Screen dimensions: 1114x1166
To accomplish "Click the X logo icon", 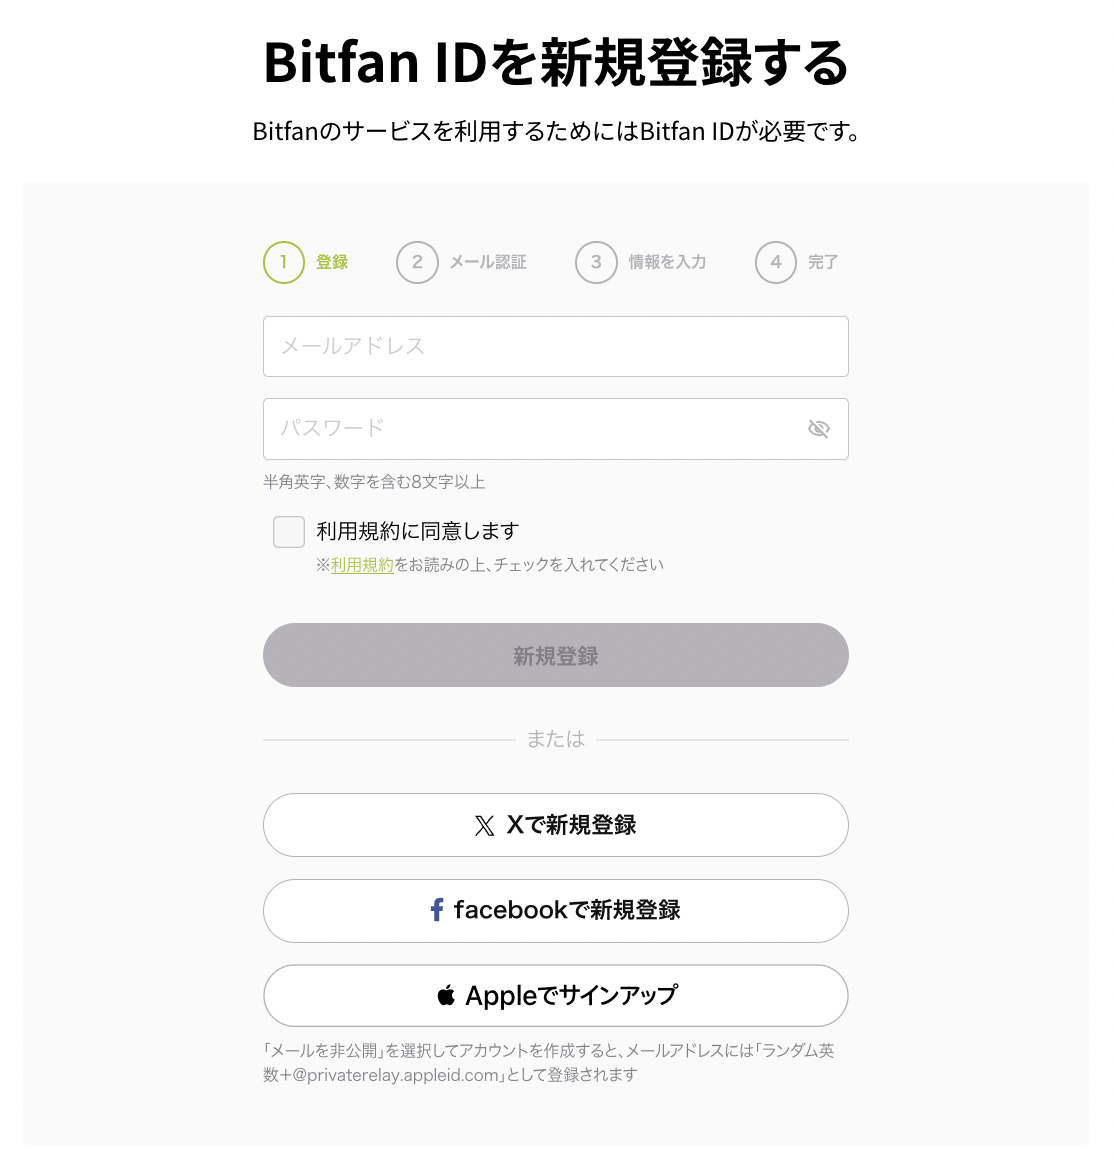I will [x=485, y=826].
